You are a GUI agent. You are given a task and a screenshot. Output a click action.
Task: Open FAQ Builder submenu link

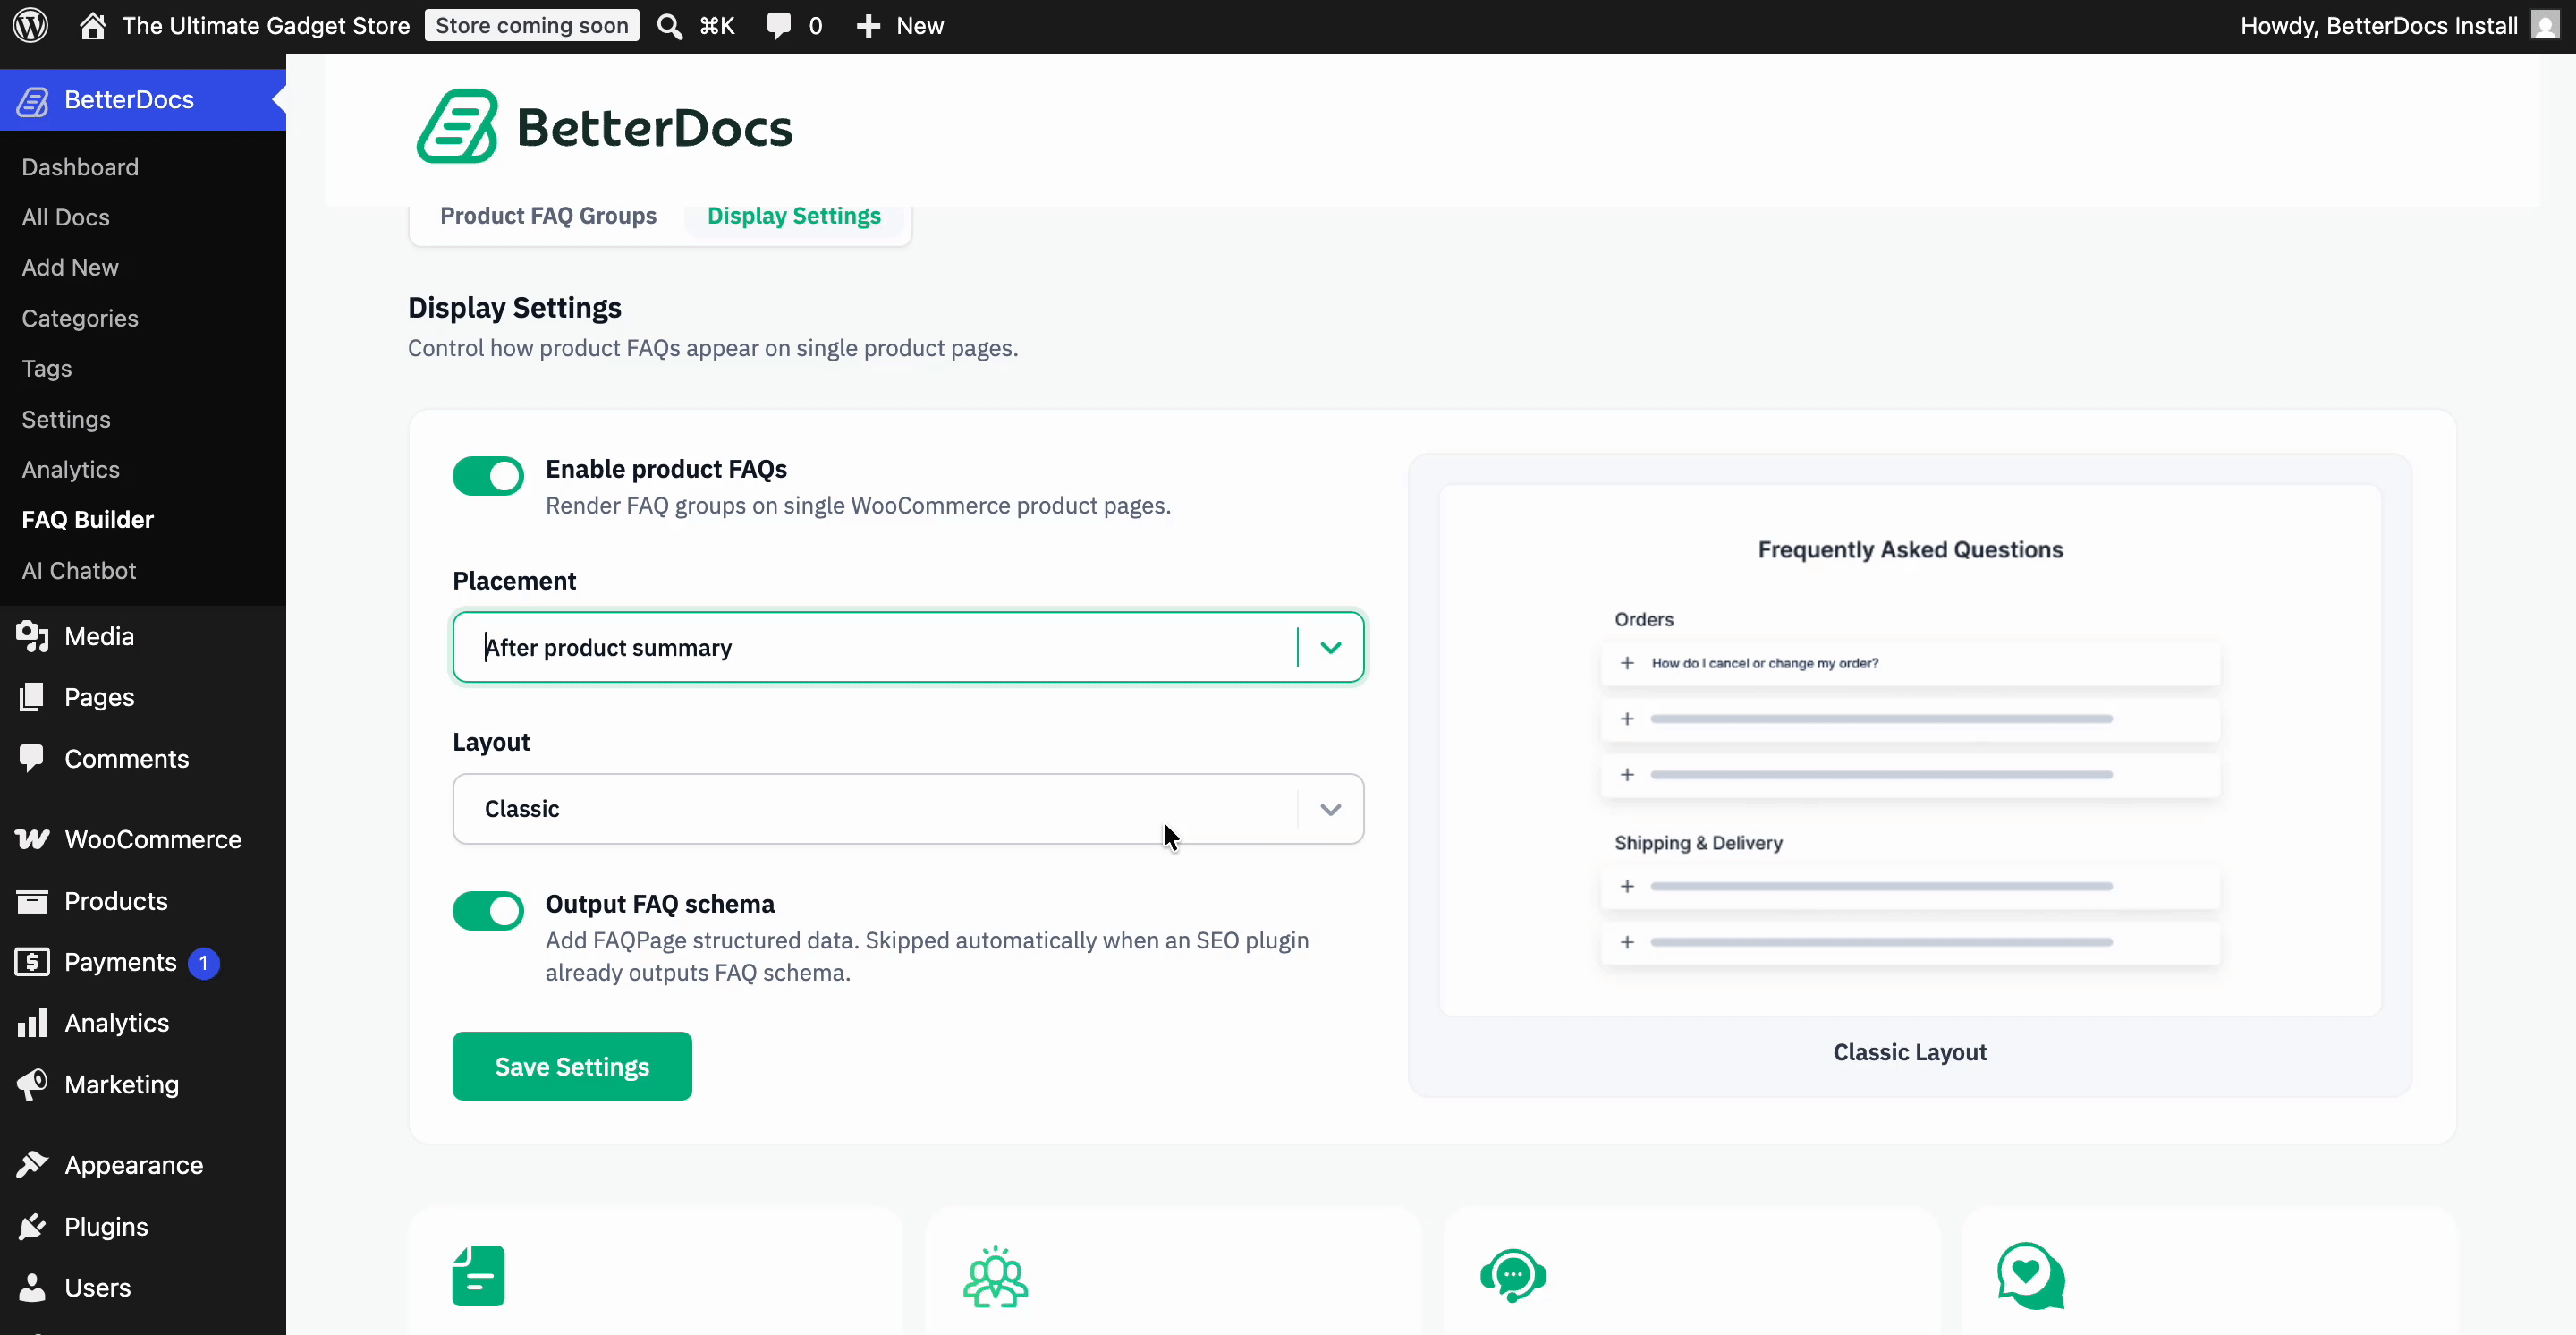click(88, 520)
